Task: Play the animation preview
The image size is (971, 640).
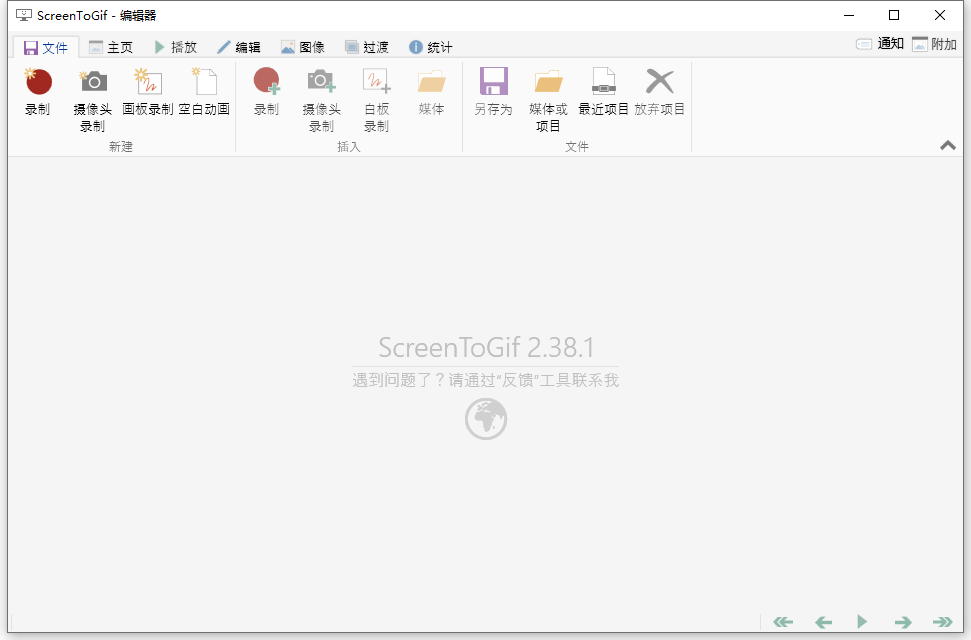Action: pyautogui.click(x=862, y=621)
